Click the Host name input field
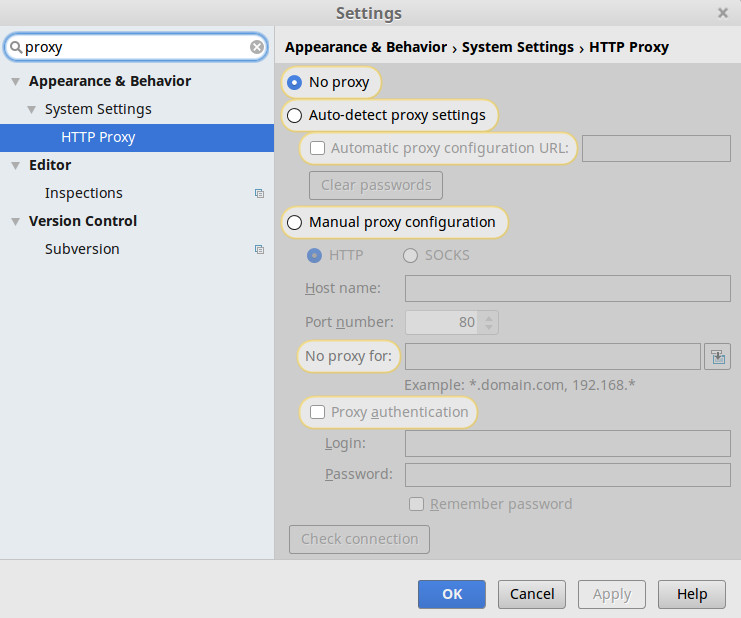741x618 pixels. point(568,289)
